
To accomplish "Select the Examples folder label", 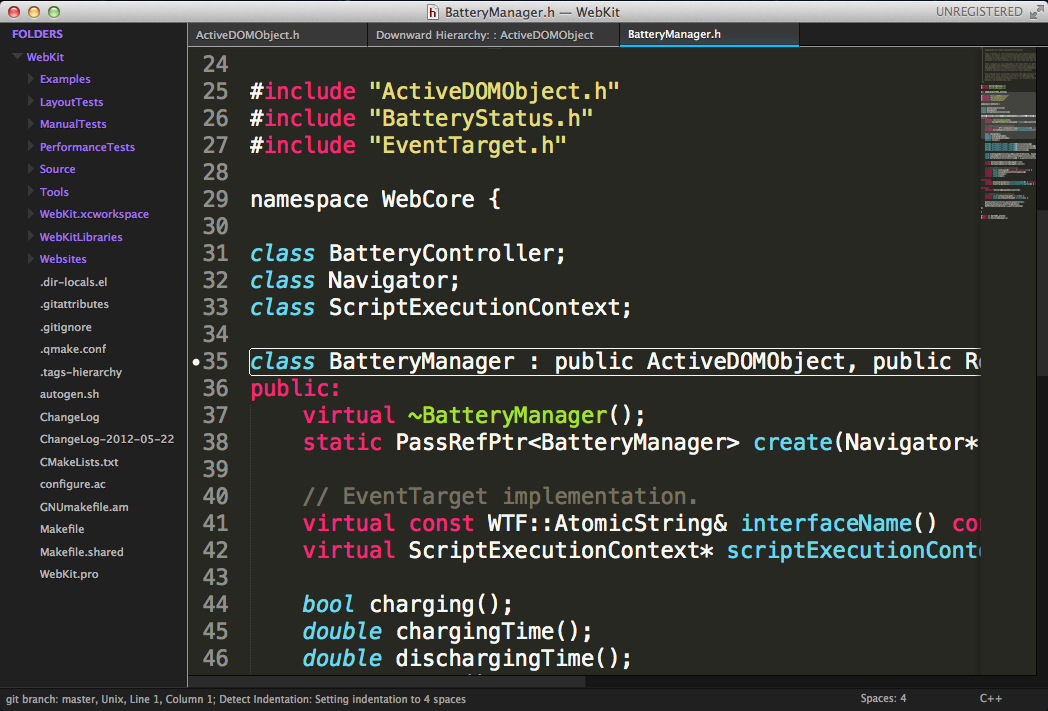I will pos(65,79).
